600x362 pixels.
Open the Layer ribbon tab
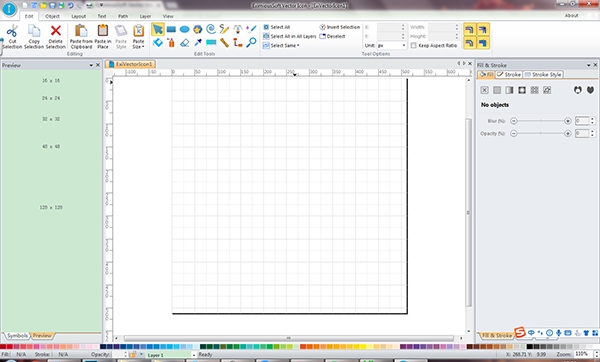pyautogui.click(x=145, y=16)
